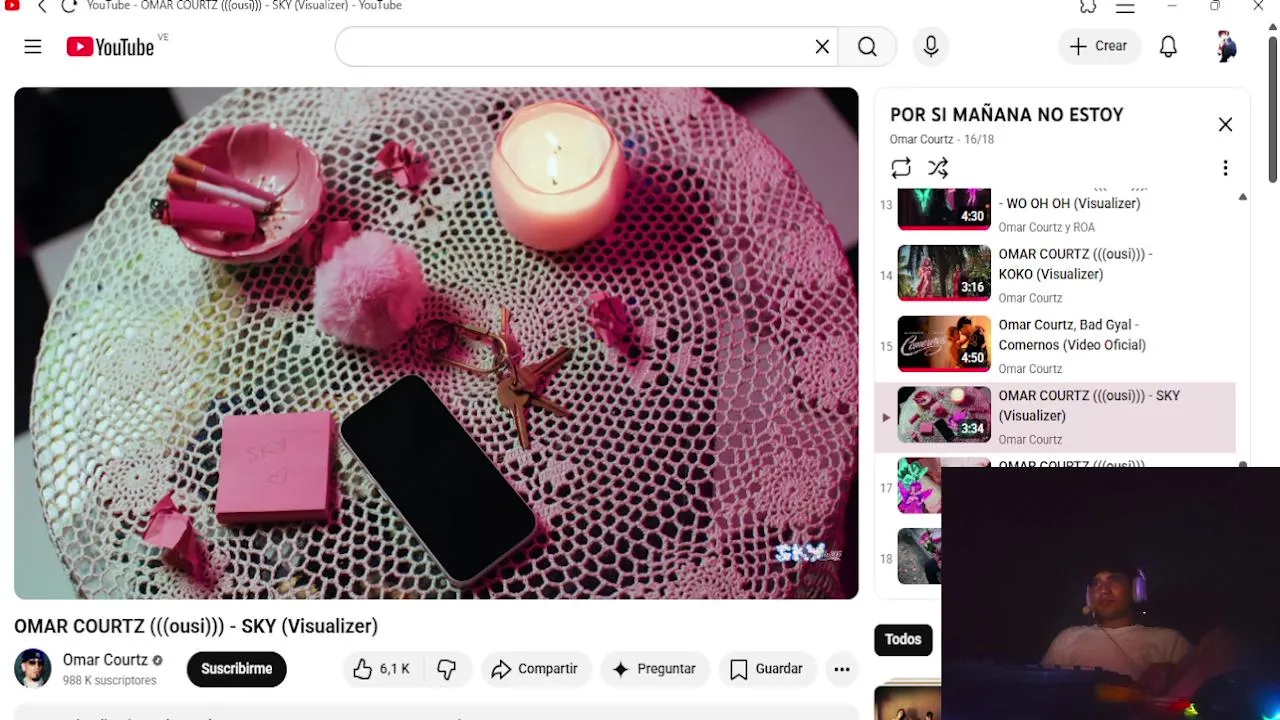Play WO OH OH (Visualizer) thumbnail
This screenshot has width=1280, height=720.
tap(944, 208)
